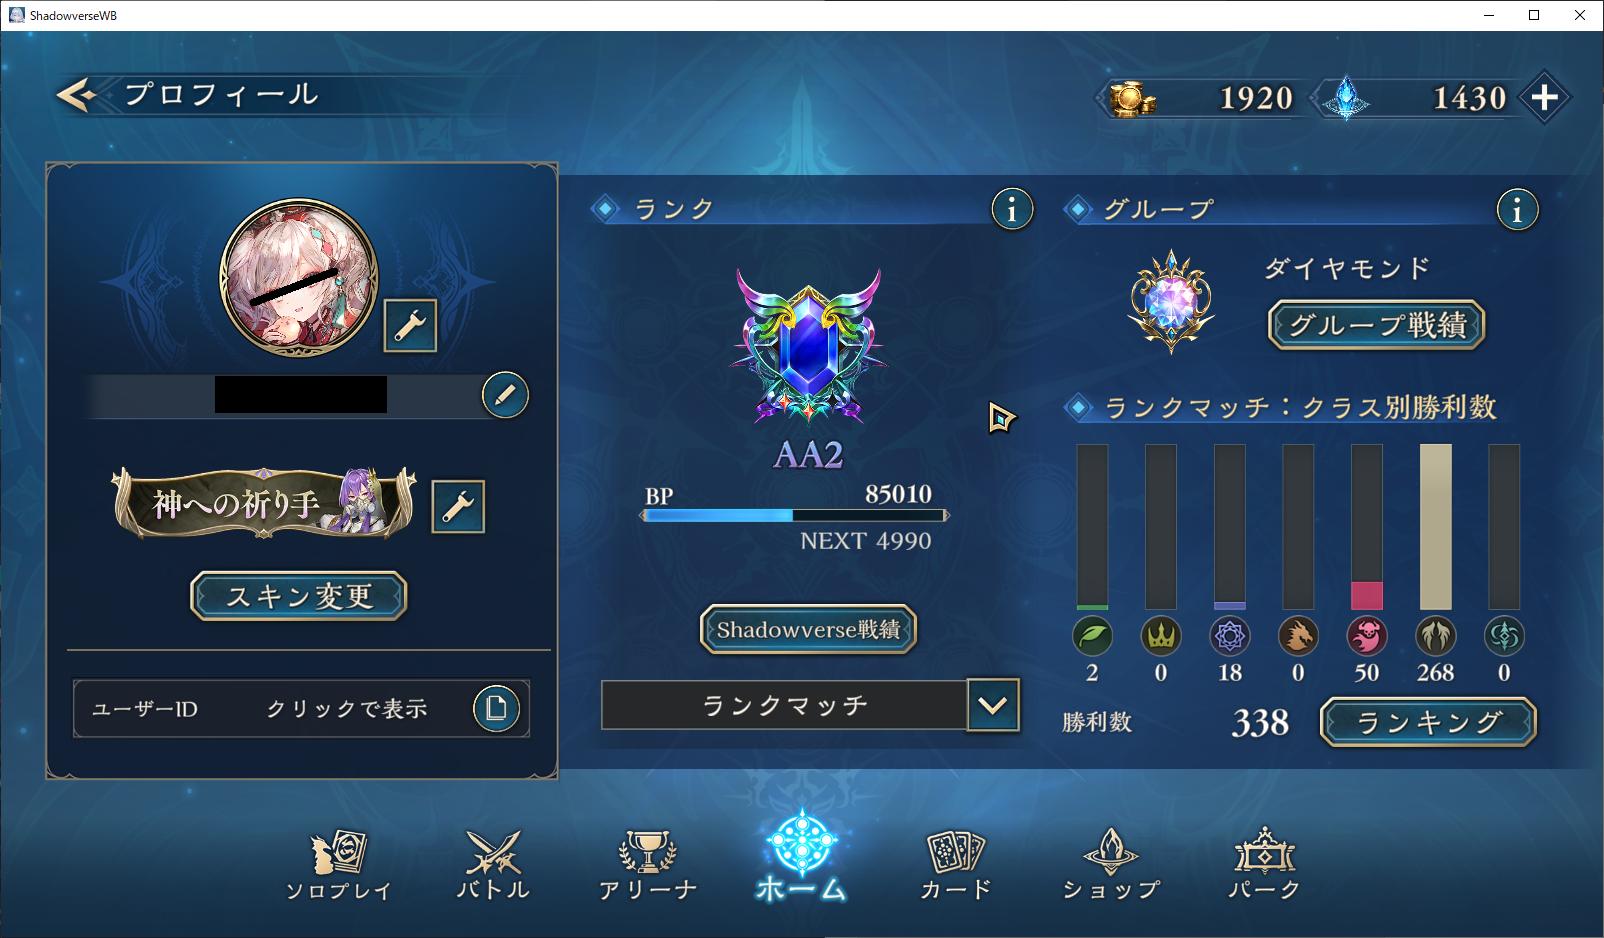
Task: Open the グループ info icon
Action: click(1517, 210)
